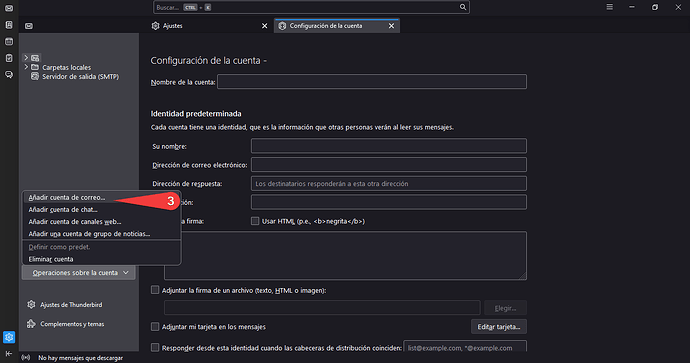Collapse the spaces toolbar arrow icon
Screen dimensions: 690x363
pyautogui.click(x=9, y=353)
